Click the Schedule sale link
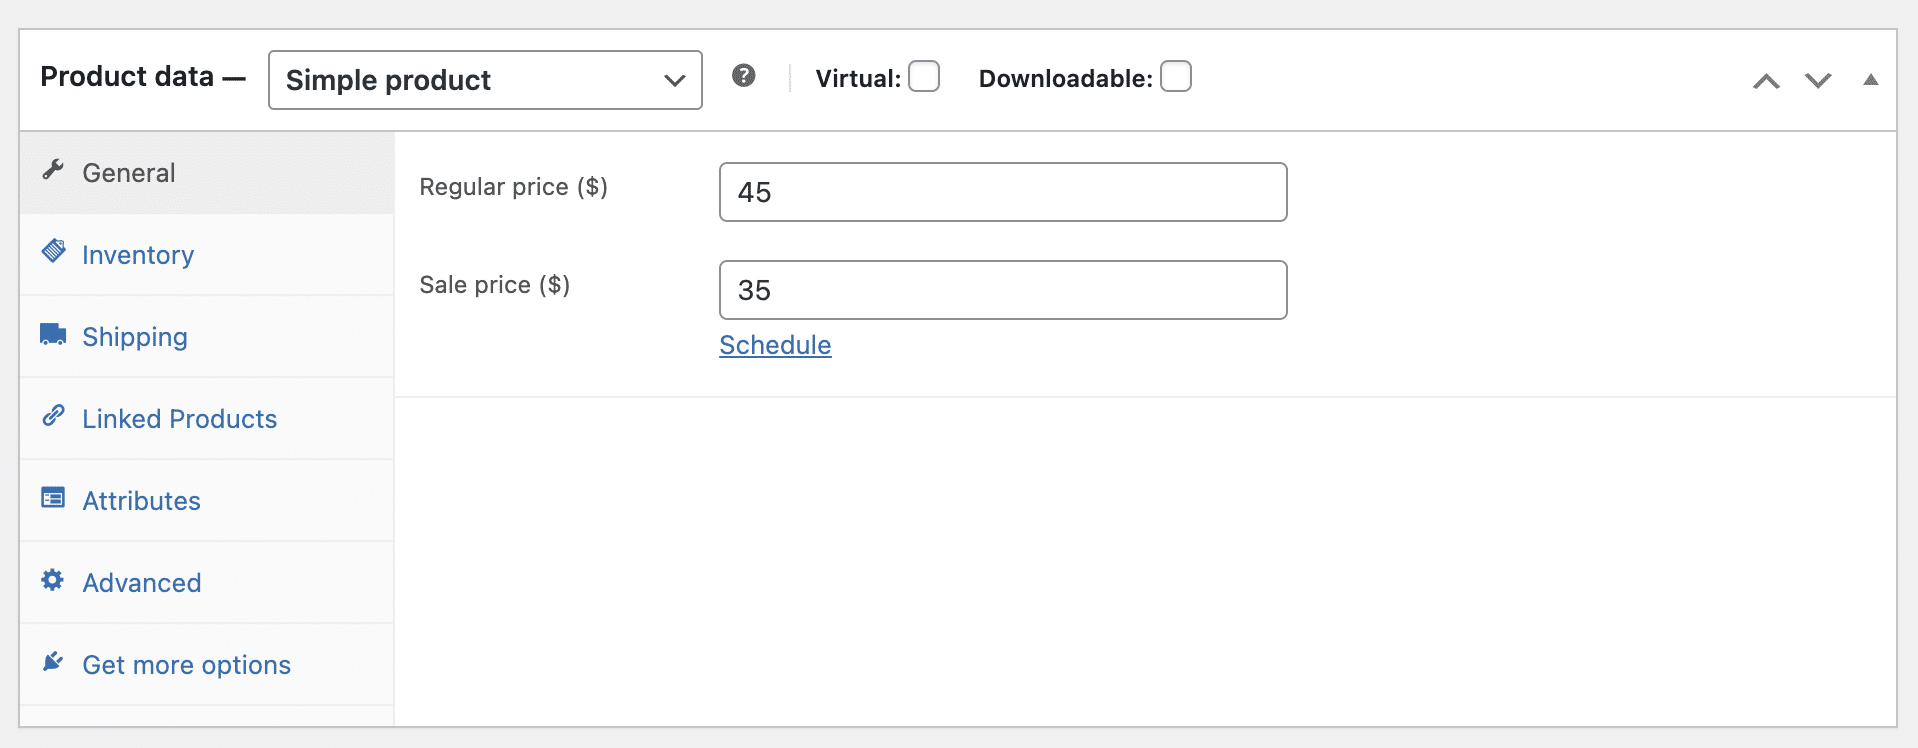The width and height of the screenshot is (1918, 748). 775,345
